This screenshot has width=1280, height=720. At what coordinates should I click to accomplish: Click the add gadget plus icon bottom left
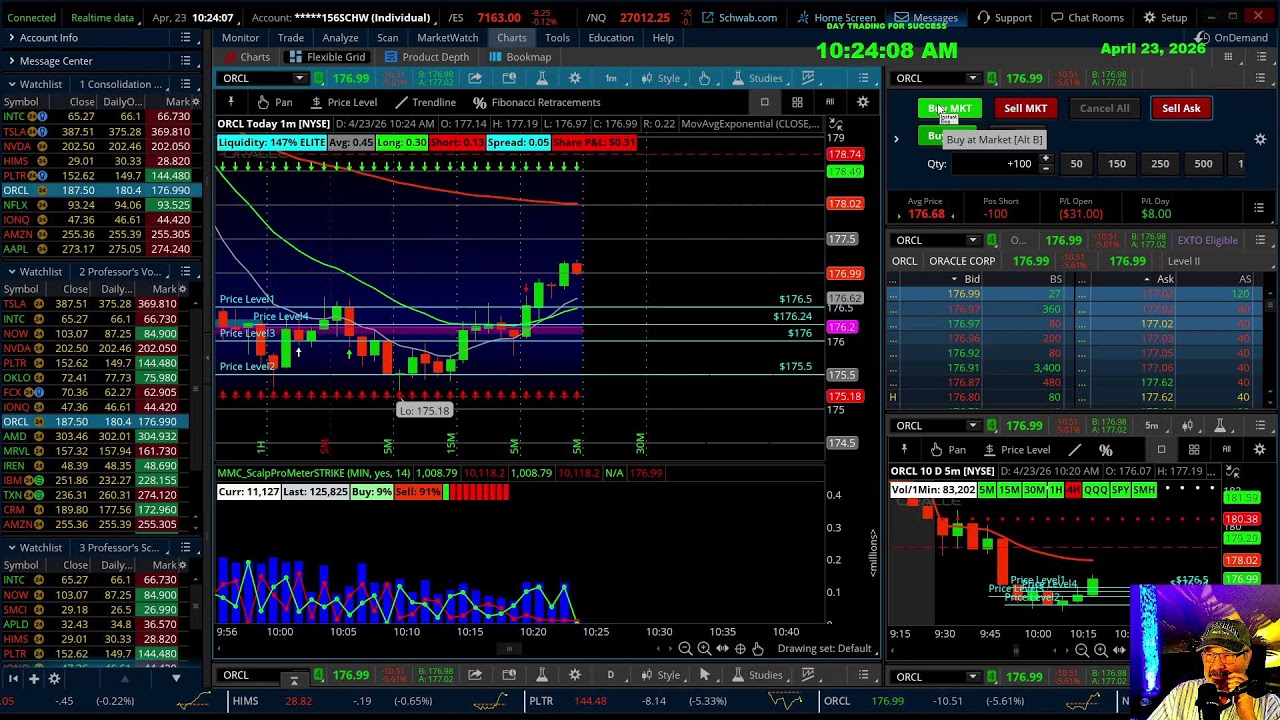click(x=33, y=679)
